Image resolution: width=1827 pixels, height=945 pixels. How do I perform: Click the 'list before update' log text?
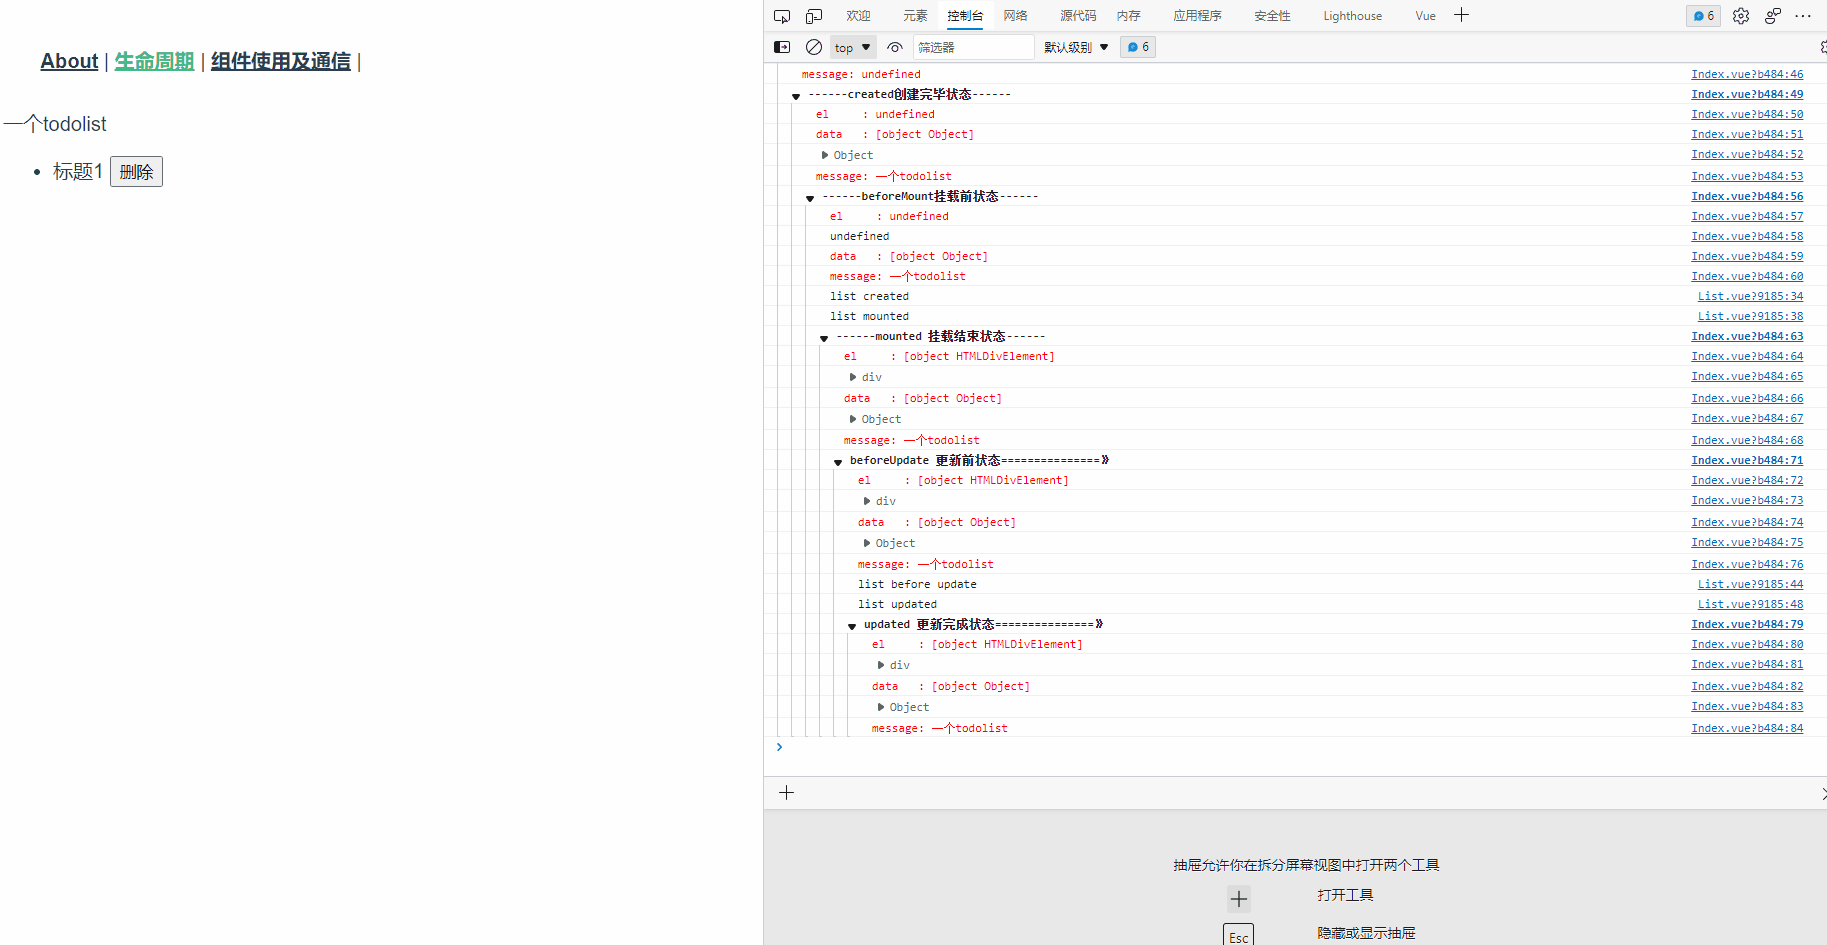tap(917, 584)
